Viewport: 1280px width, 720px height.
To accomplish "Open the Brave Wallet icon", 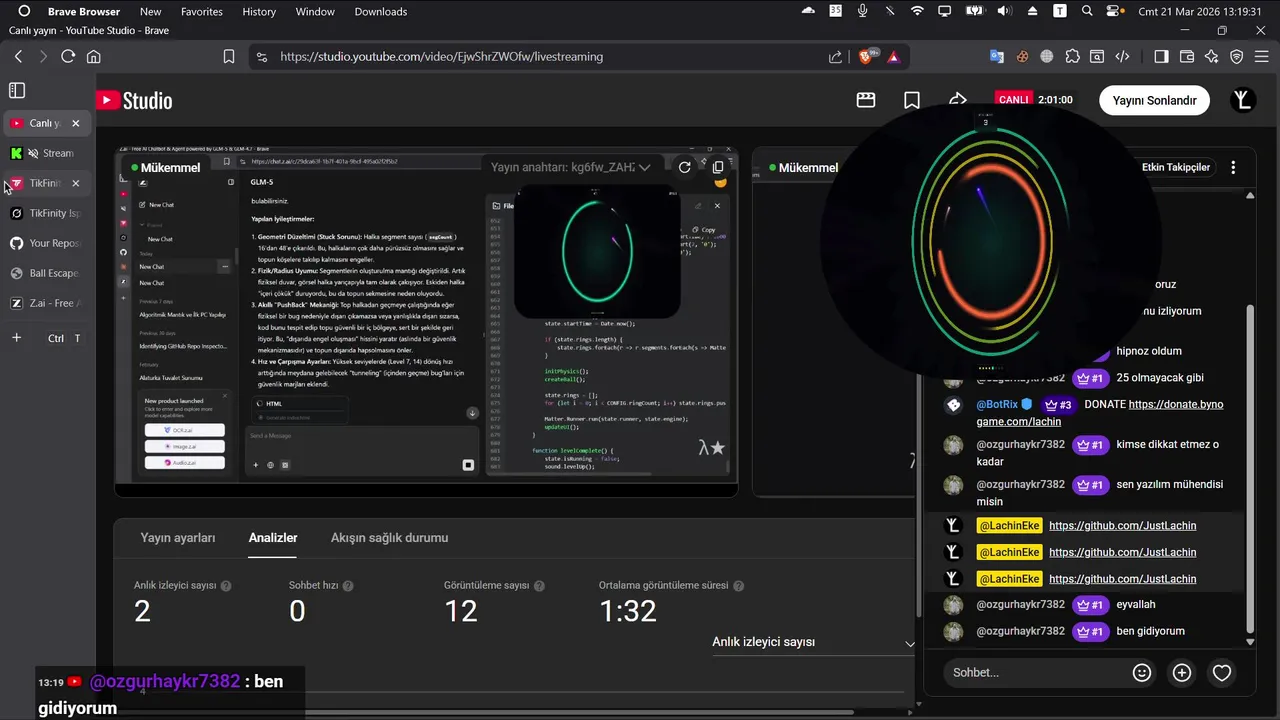I will [1187, 57].
